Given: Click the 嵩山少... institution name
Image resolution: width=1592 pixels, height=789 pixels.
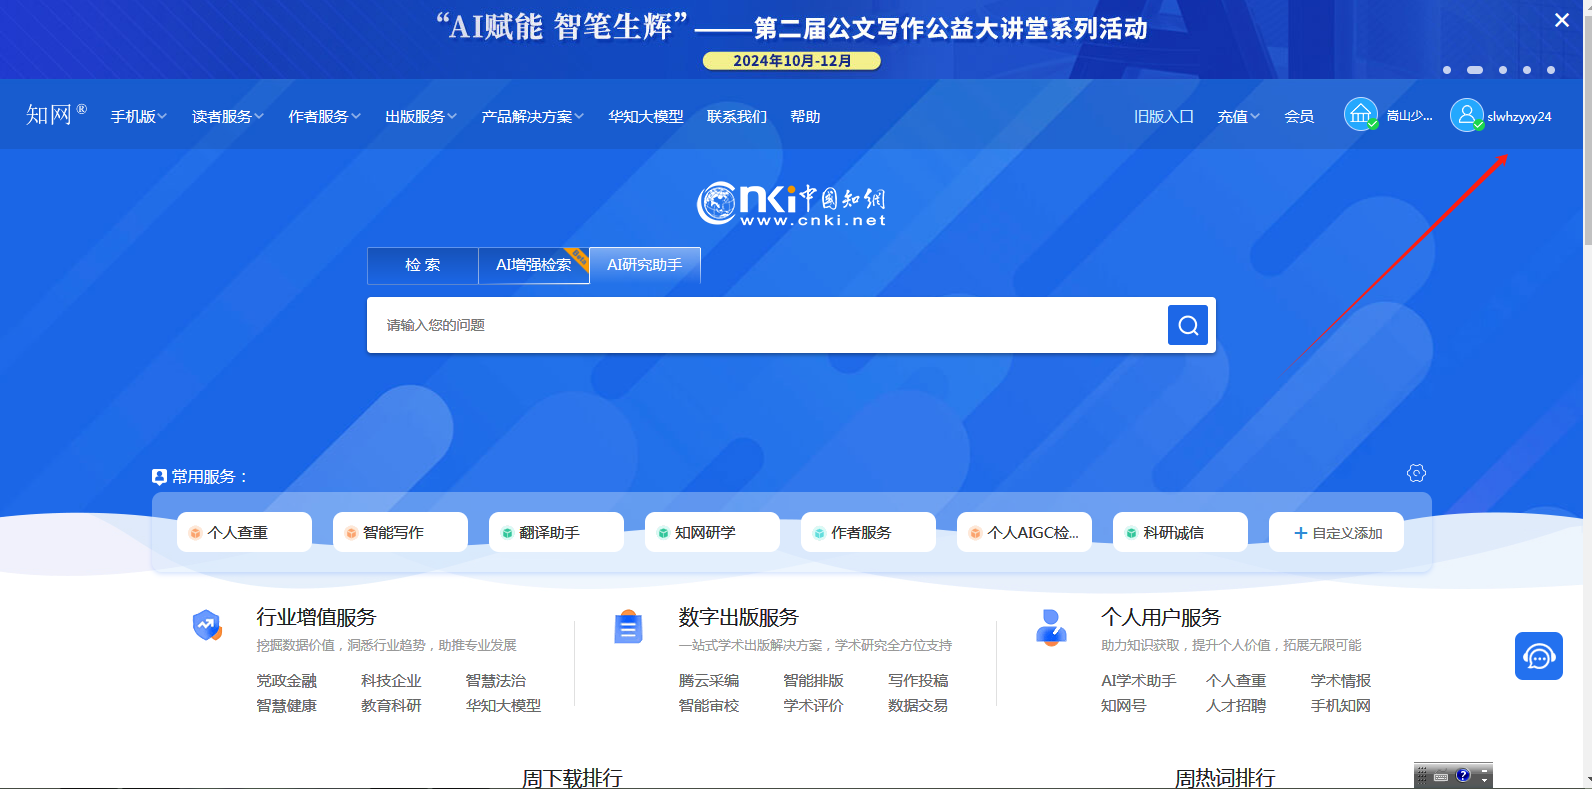Looking at the screenshot, I should pos(1410,116).
